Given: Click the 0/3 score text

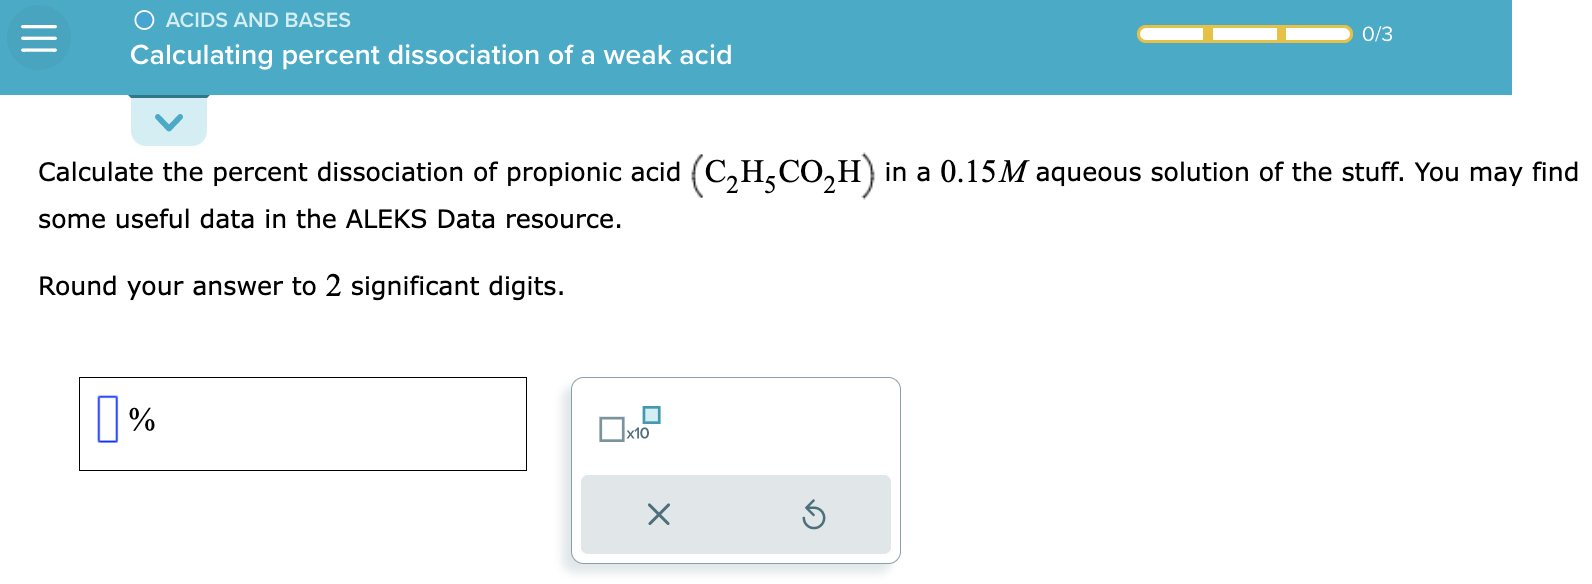Looking at the screenshot, I should pos(1379,33).
